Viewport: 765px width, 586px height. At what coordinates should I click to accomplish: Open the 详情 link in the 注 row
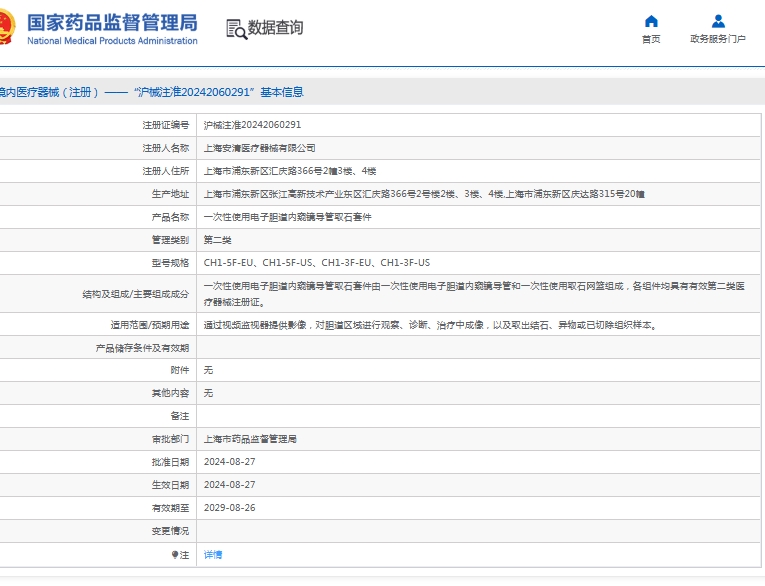tap(213, 555)
